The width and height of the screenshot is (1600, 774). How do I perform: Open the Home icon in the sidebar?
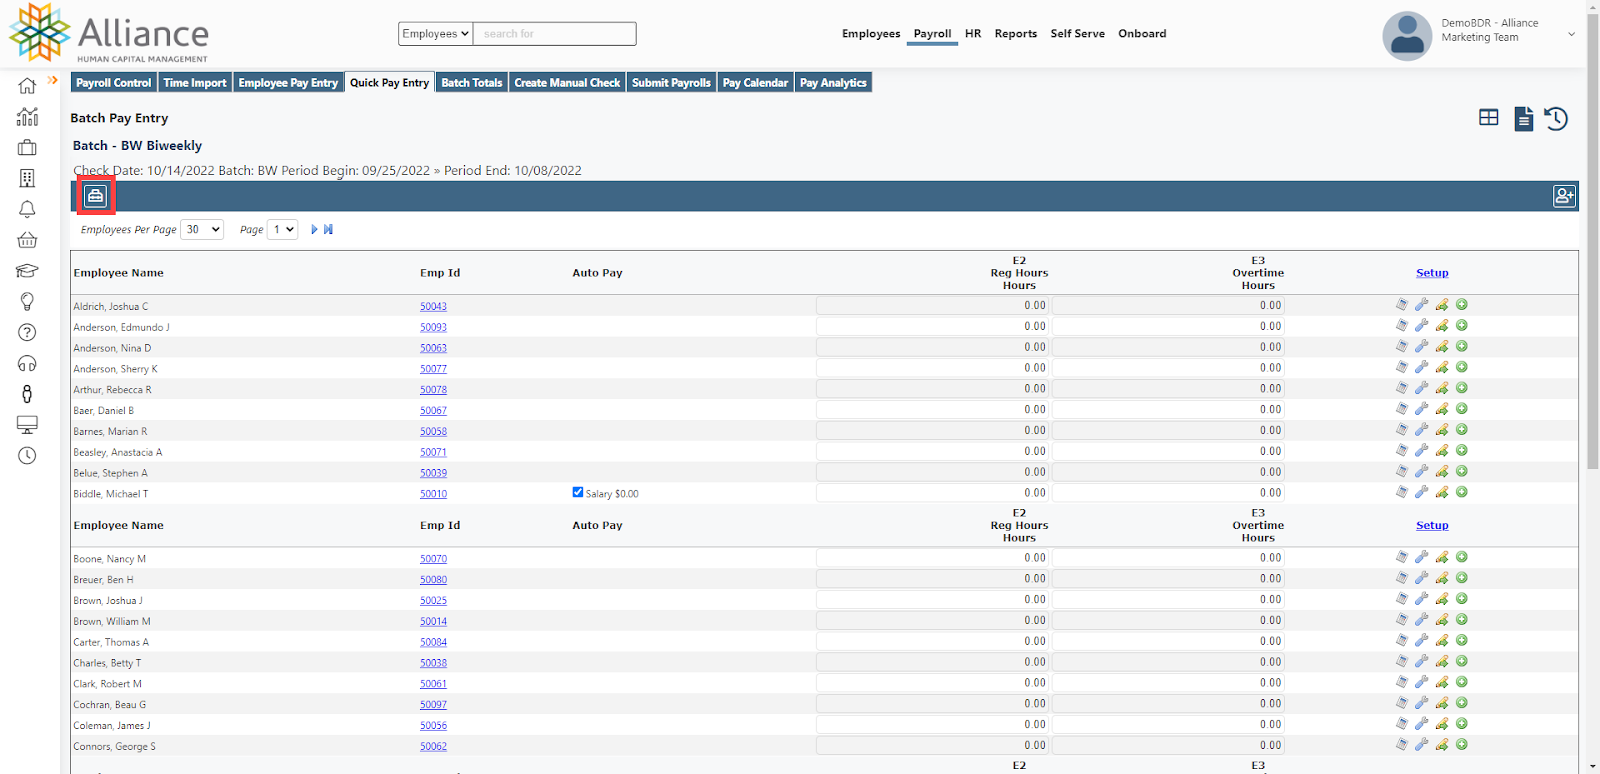point(27,86)
